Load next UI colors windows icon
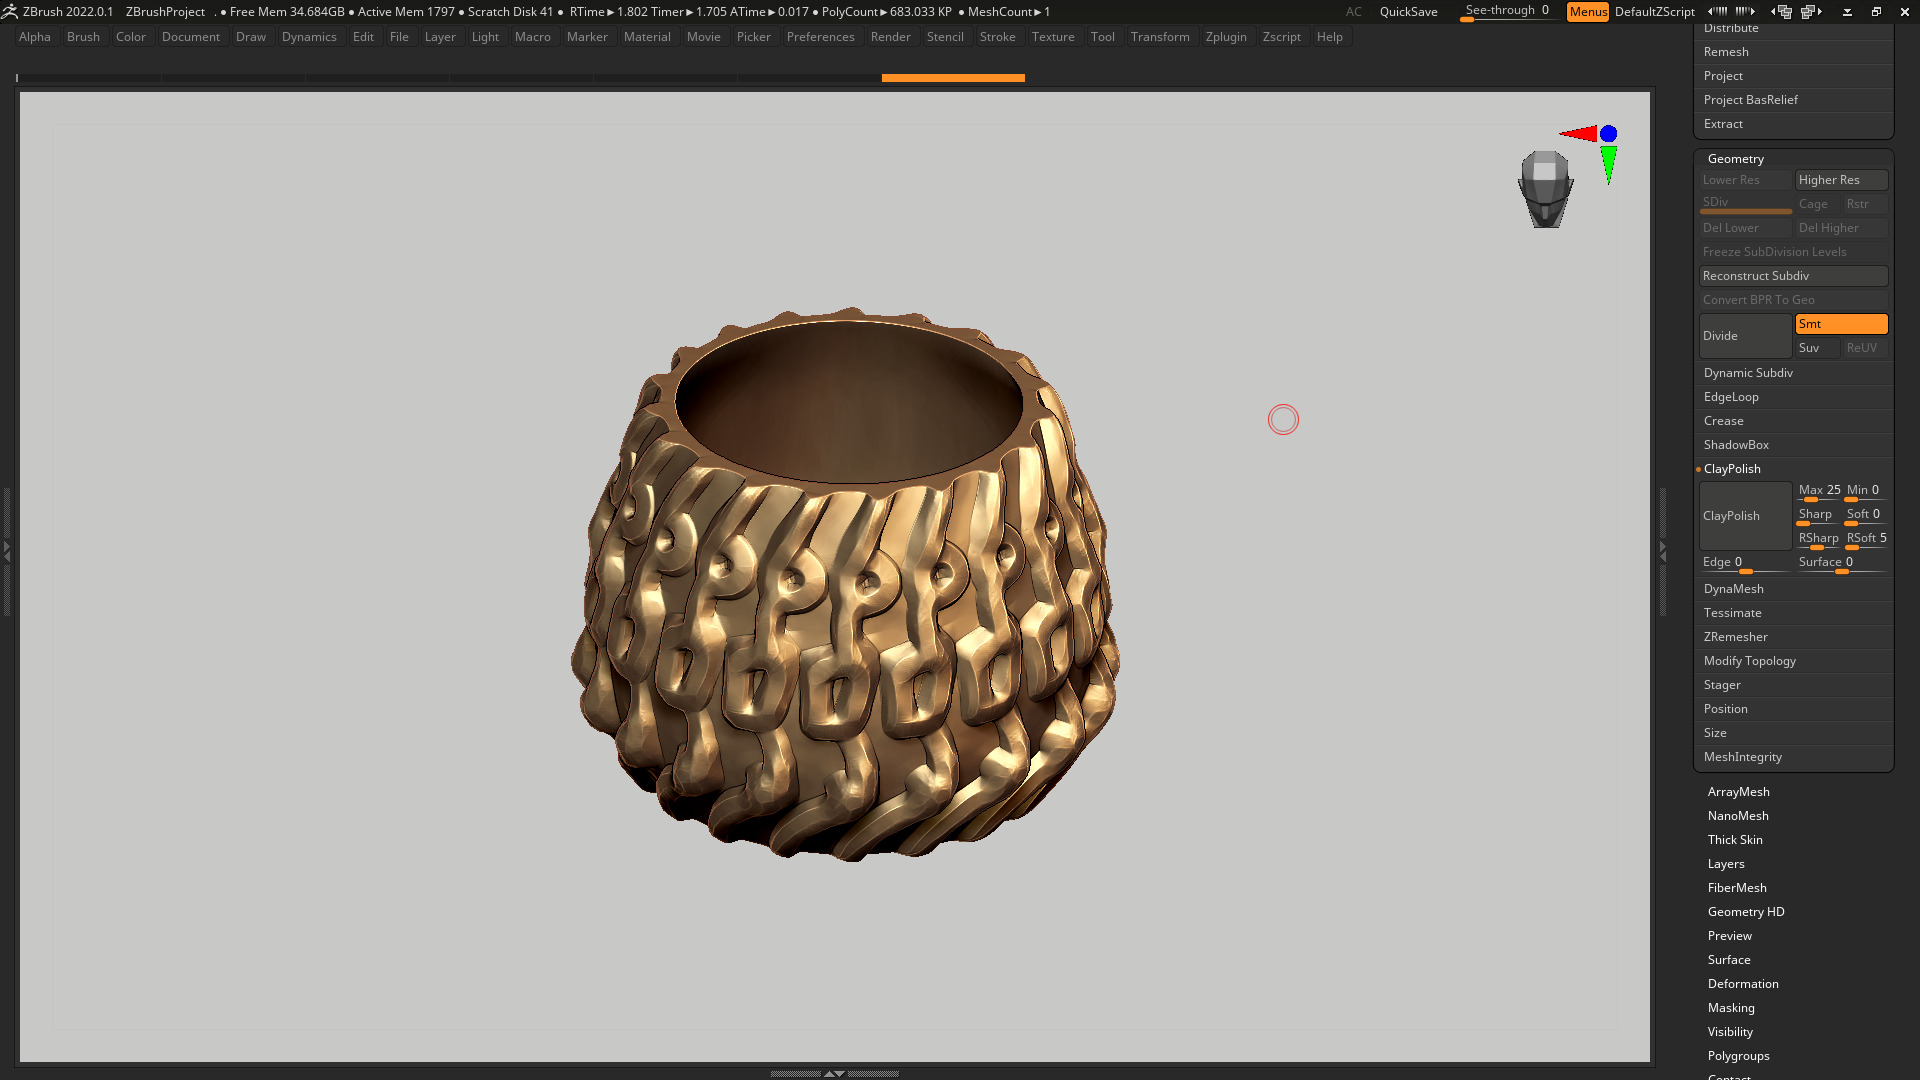The height and width of the screenshot is (1080, 1920). (x=1811, y=11)
